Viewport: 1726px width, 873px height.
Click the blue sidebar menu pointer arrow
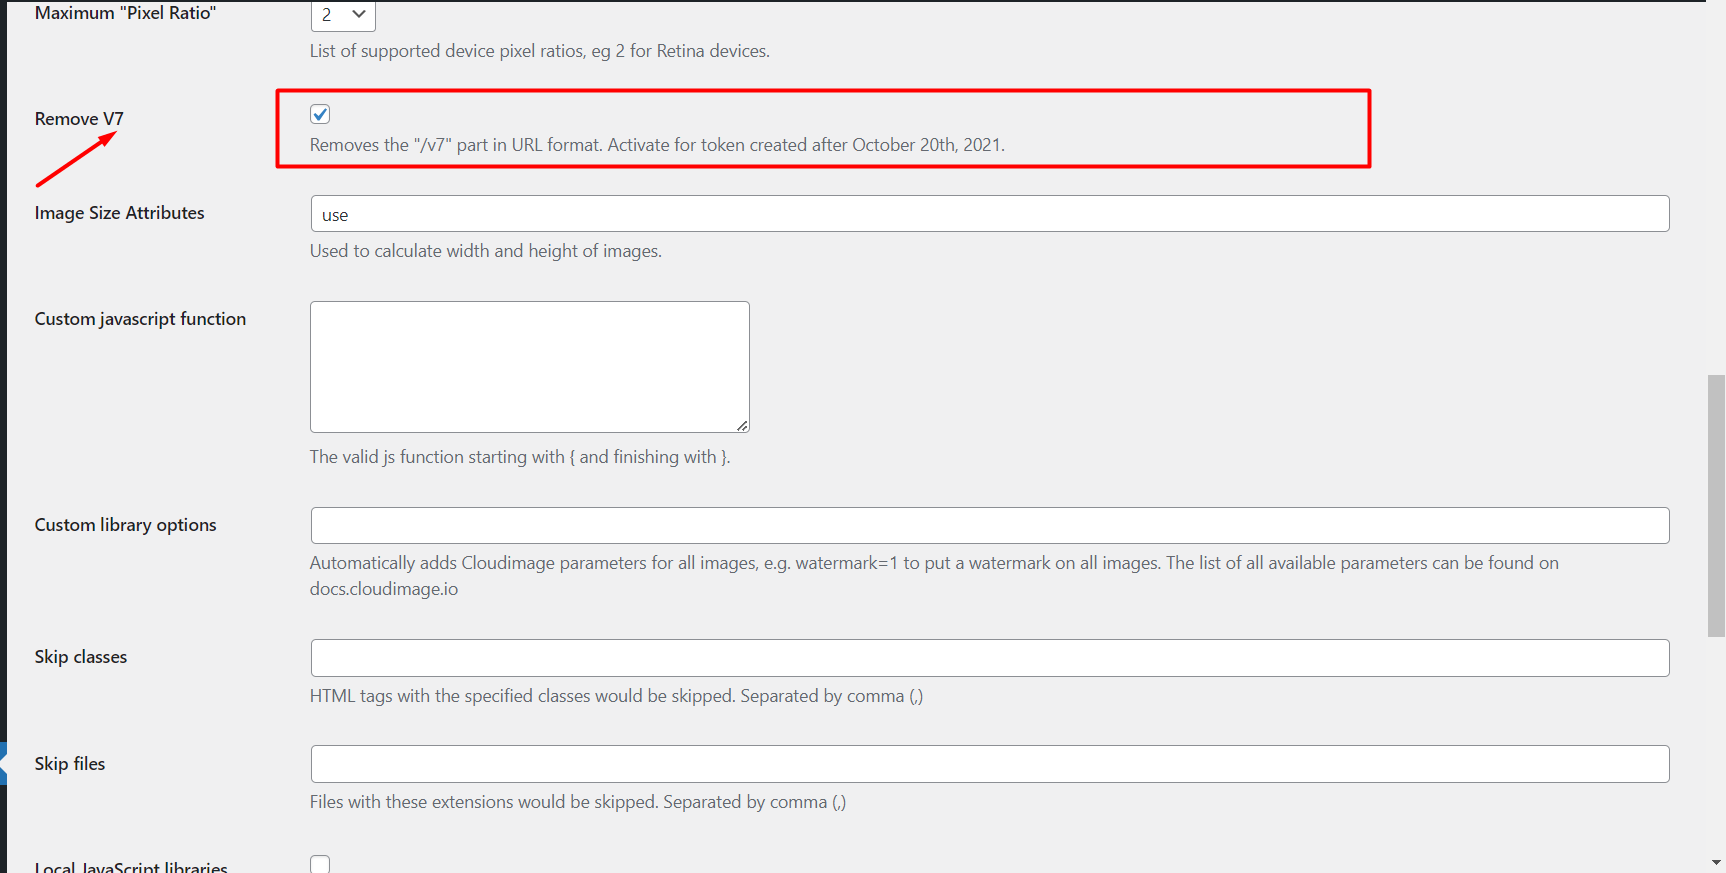tap(3, 764)
